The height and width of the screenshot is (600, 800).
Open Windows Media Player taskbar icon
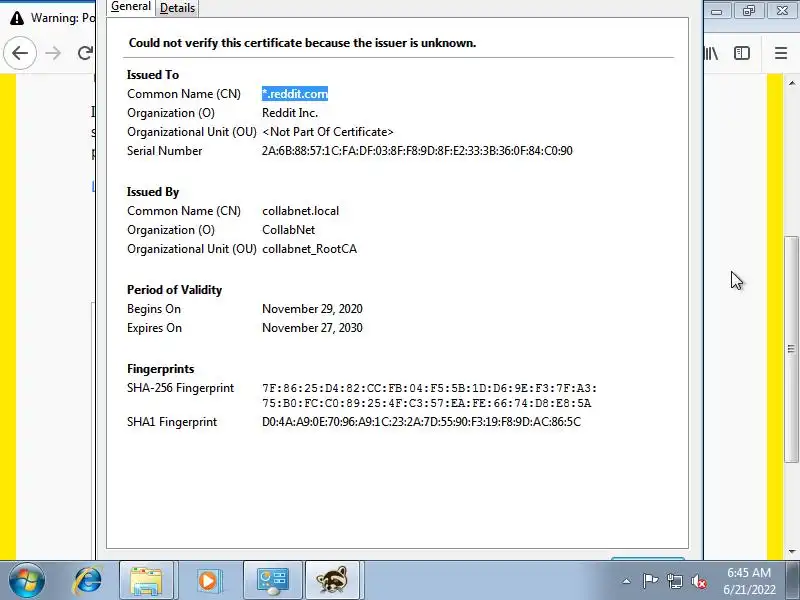(x=208, y=581)
